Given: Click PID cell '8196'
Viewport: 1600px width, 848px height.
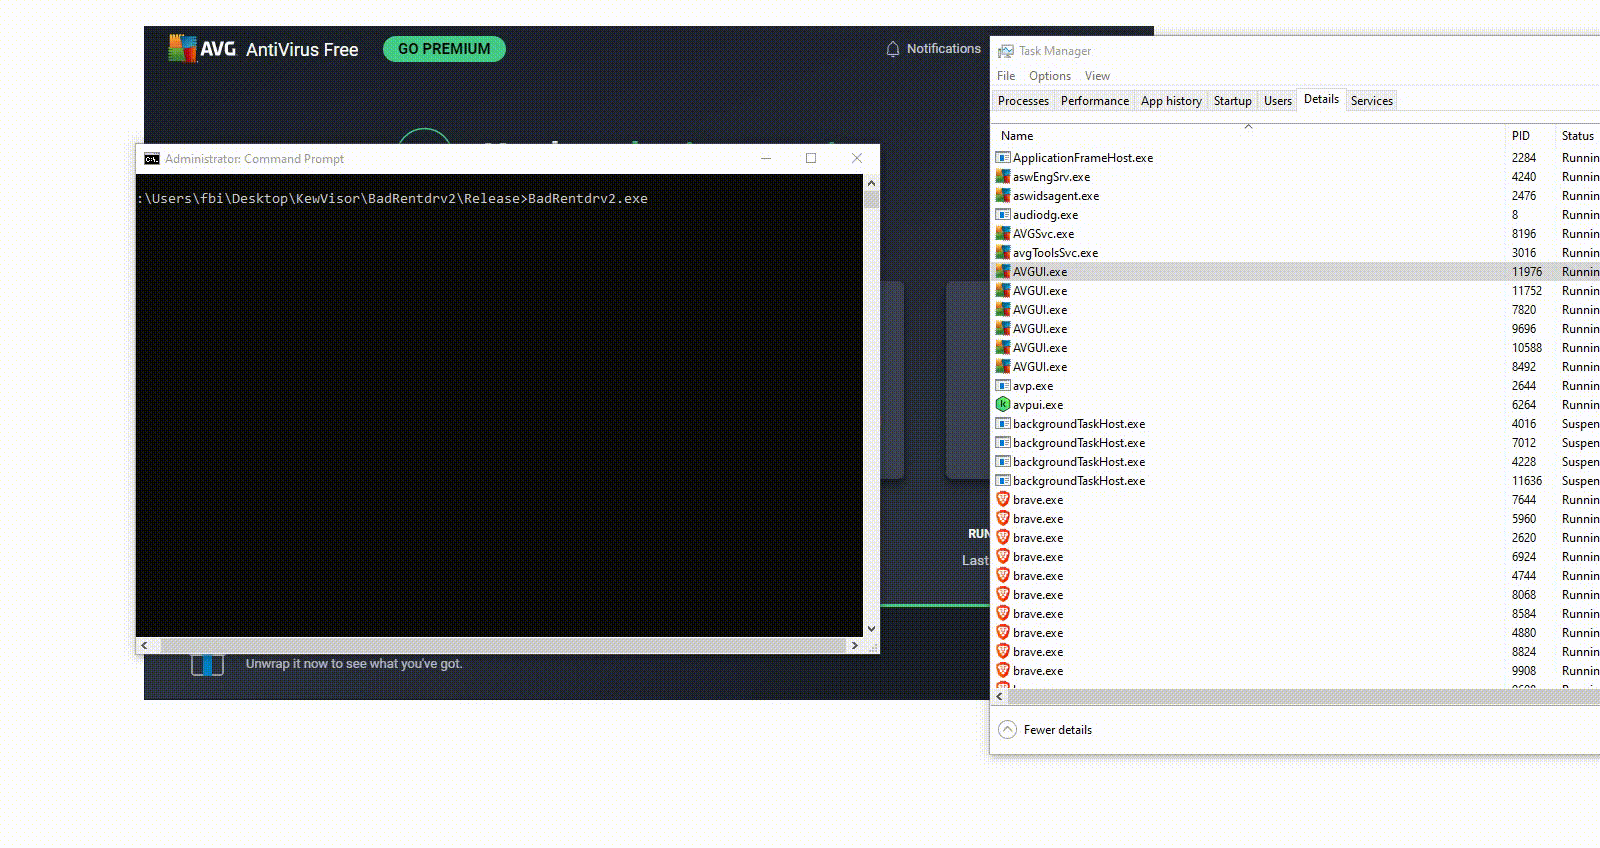Looking at the screenshot, I should (1524, 234).
